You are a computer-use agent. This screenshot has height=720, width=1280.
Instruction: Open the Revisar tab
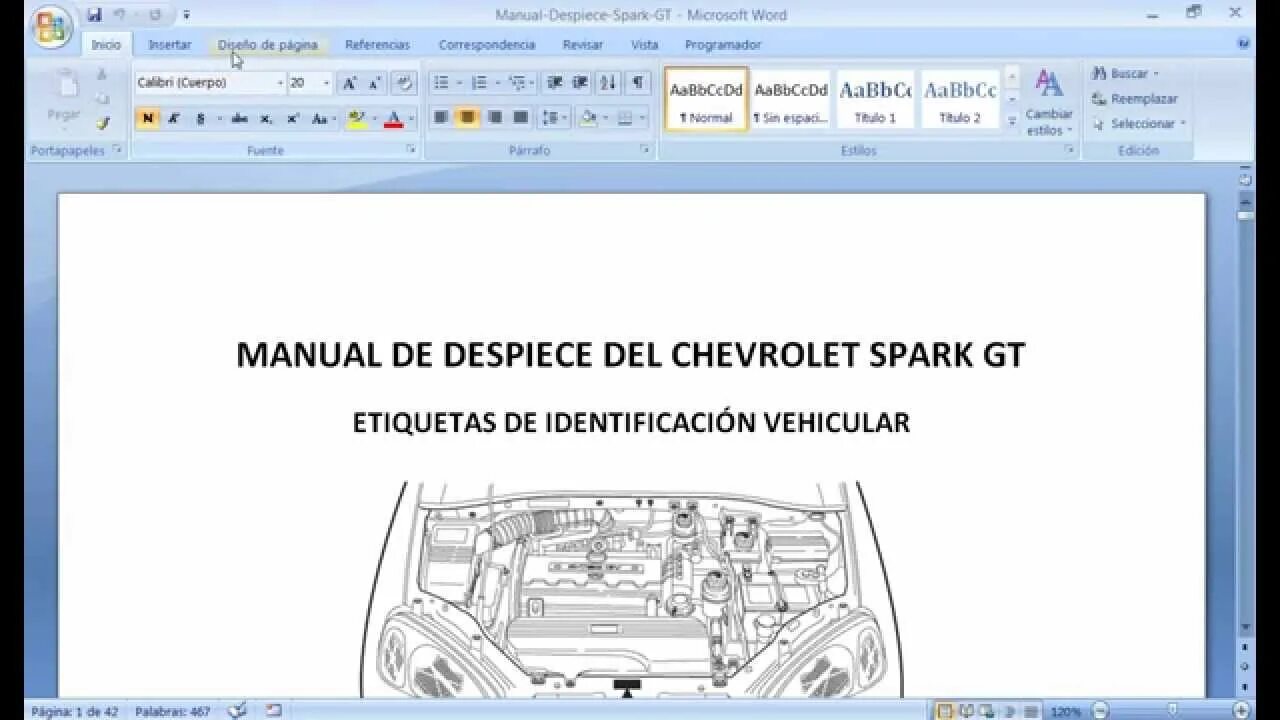[583, 45]
